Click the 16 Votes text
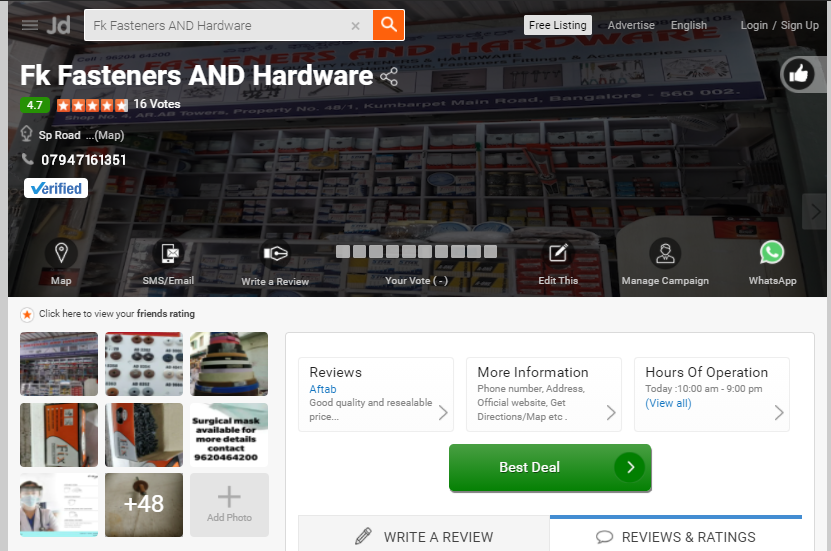This screenshot has width=831, height=551. pos(157,104)
